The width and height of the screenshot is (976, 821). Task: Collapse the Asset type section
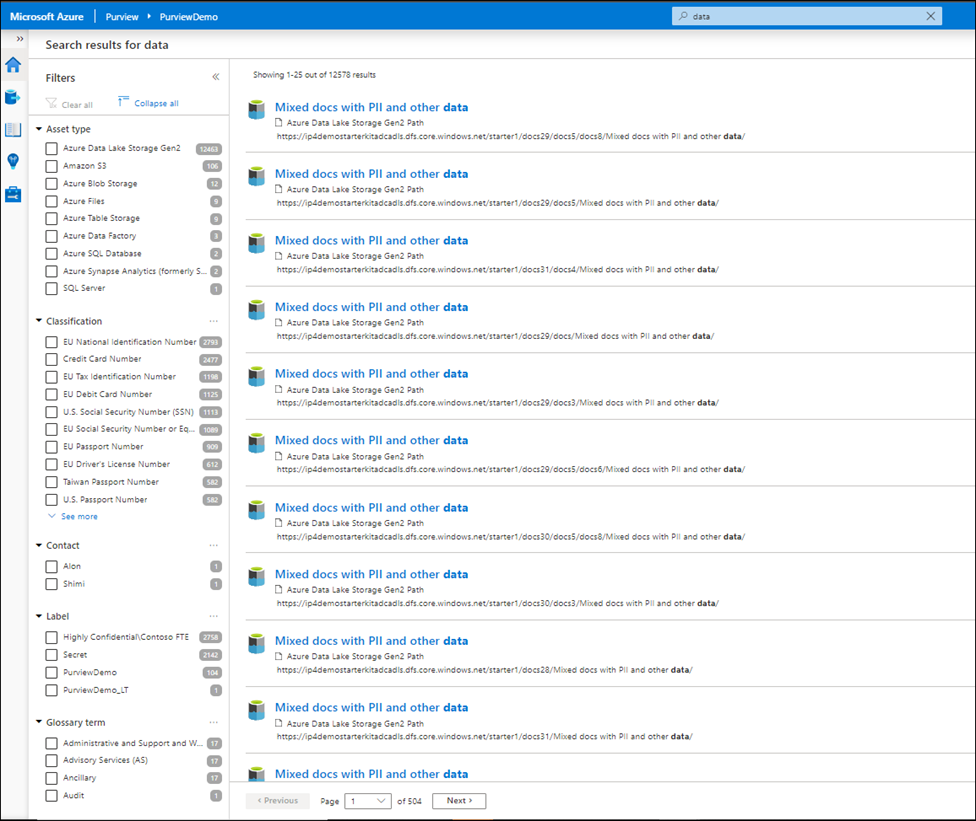coord(39,129)
